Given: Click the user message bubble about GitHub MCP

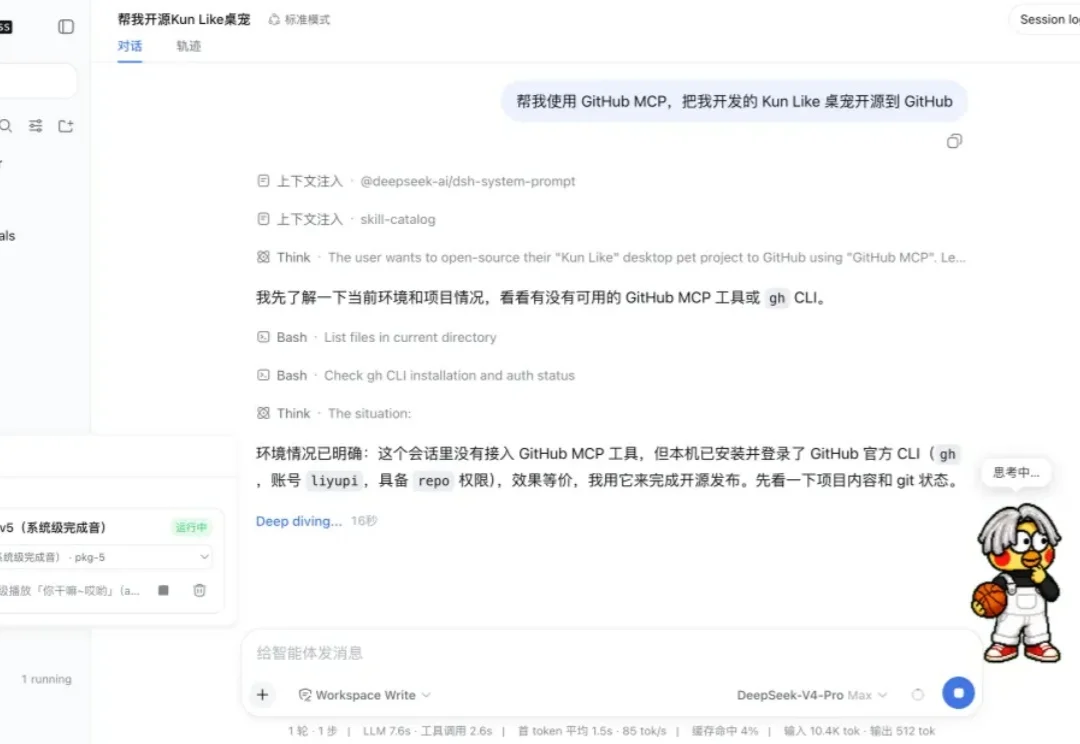Looking at the screenshot, I should coord(734,102).
